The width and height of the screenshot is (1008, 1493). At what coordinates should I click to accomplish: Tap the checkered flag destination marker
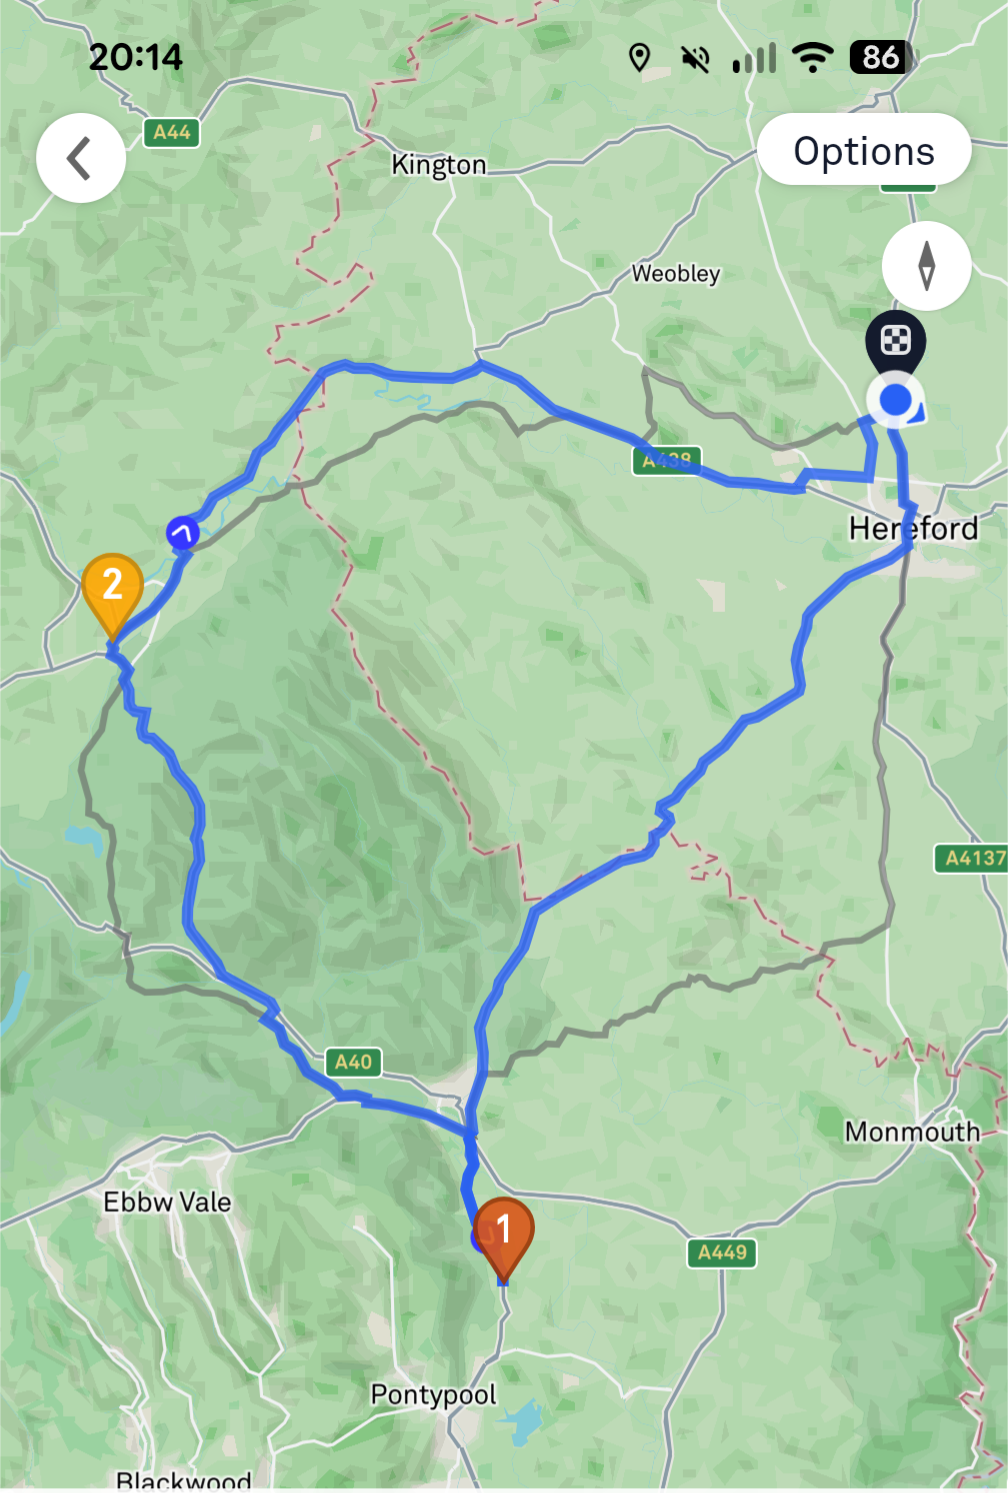(x=895, y=342)
